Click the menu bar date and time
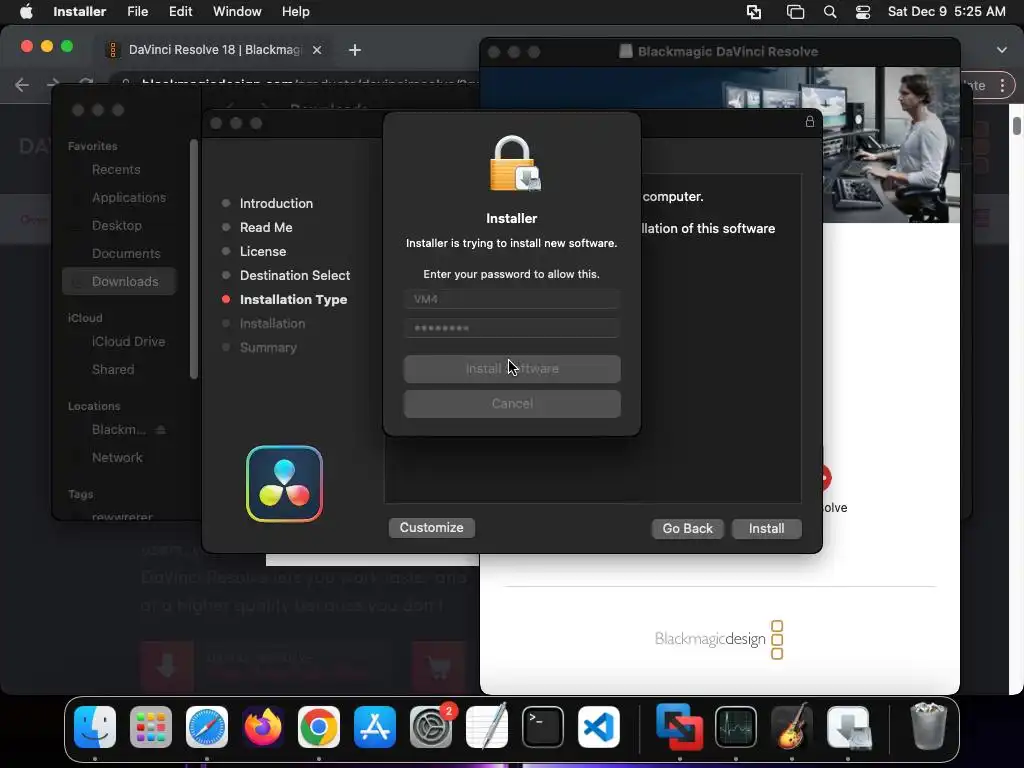Viewport: 1024px width, 768px height. point(946,12)
